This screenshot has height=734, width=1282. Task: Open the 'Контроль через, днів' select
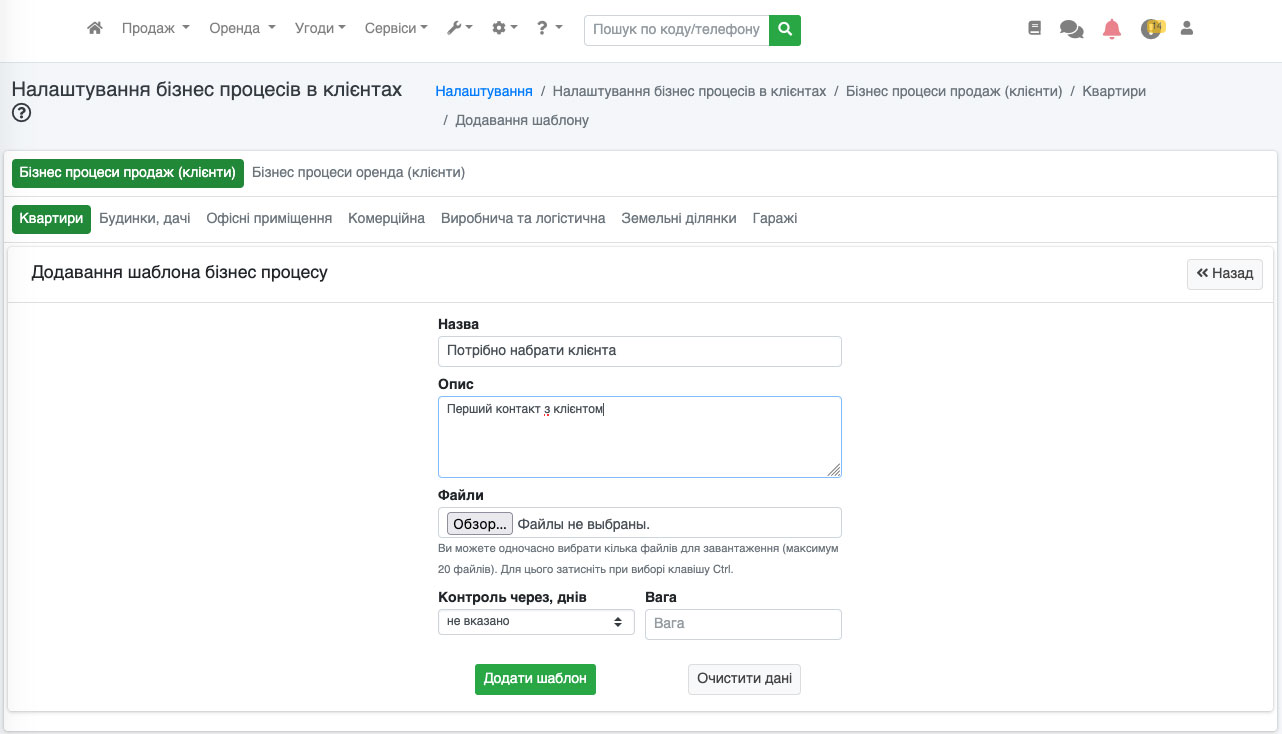(536, 622)
